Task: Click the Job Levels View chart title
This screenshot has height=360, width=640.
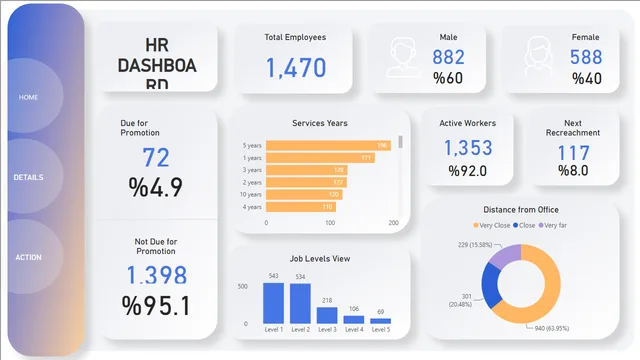Action: (320, 259)
